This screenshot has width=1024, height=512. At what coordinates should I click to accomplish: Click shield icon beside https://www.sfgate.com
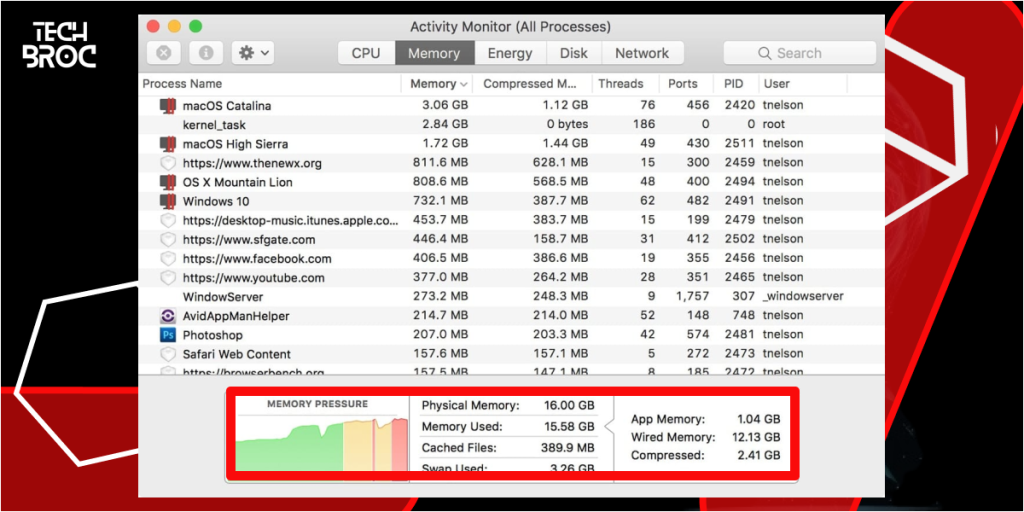point(168,240)
